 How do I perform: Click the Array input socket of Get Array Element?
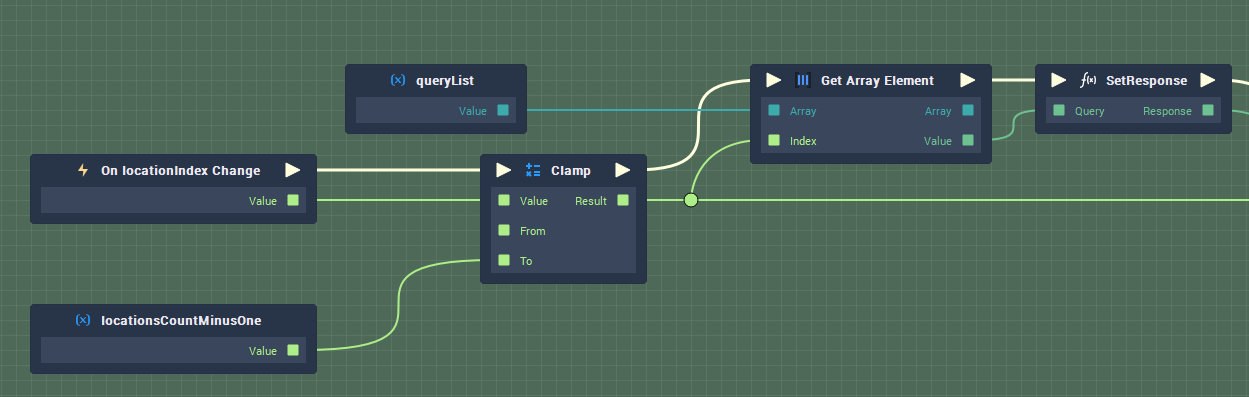tap(775, 111)
